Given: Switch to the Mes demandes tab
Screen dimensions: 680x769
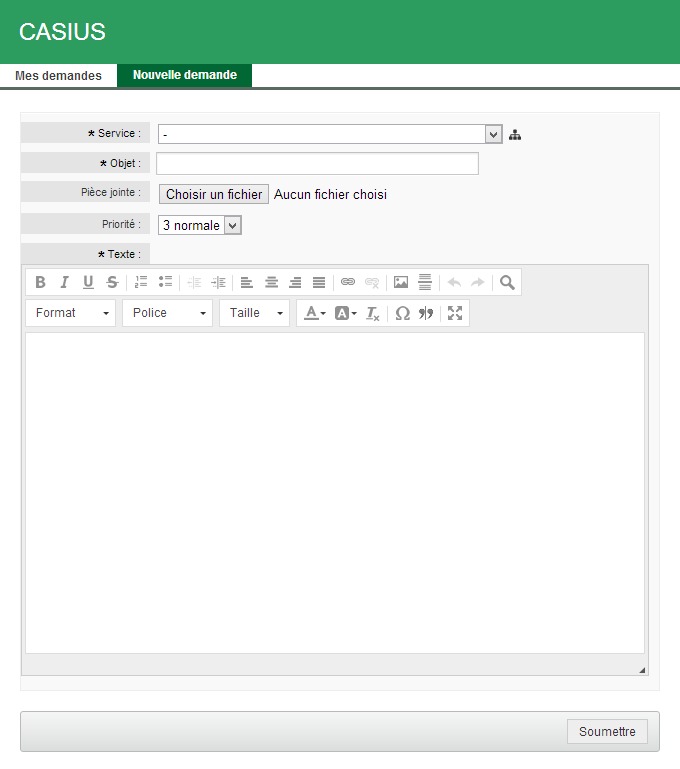Looking at the screenshot, I should click(x=58, y=76).
